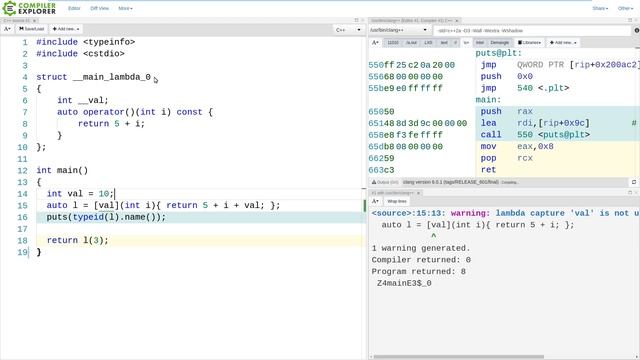The width and height of the screenshot is (640, 360).
Task: Close the output pane tab
Action: coord(418,193)
